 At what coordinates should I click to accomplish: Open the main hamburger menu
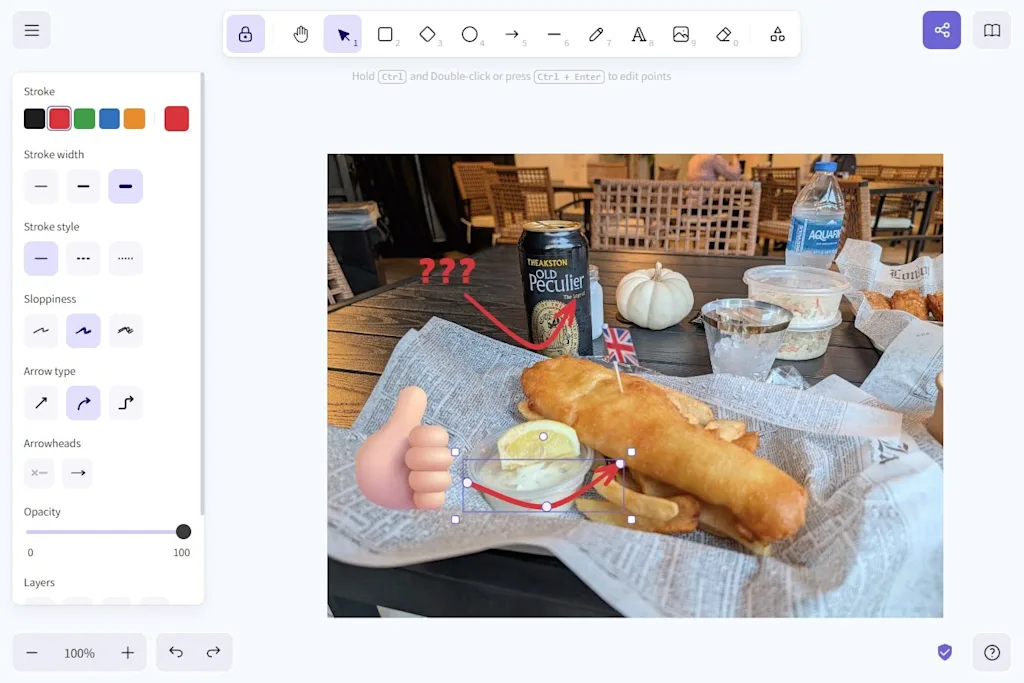[x=31, y=29]
